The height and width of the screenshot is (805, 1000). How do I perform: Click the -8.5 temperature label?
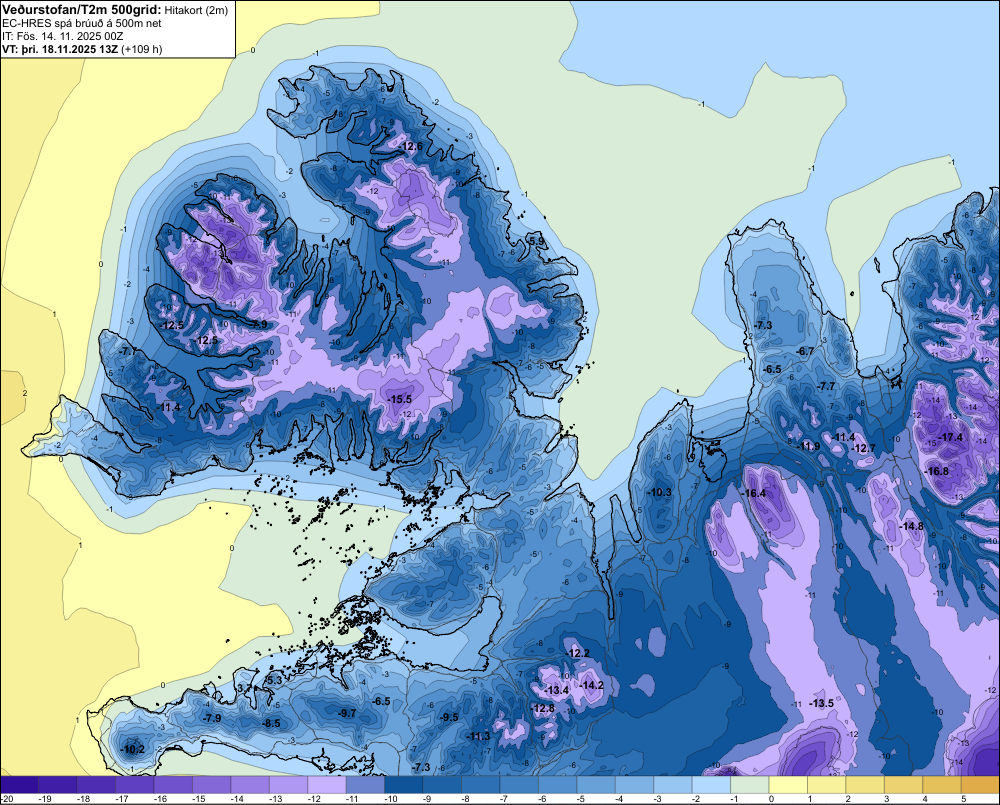[x=272, y=723]
